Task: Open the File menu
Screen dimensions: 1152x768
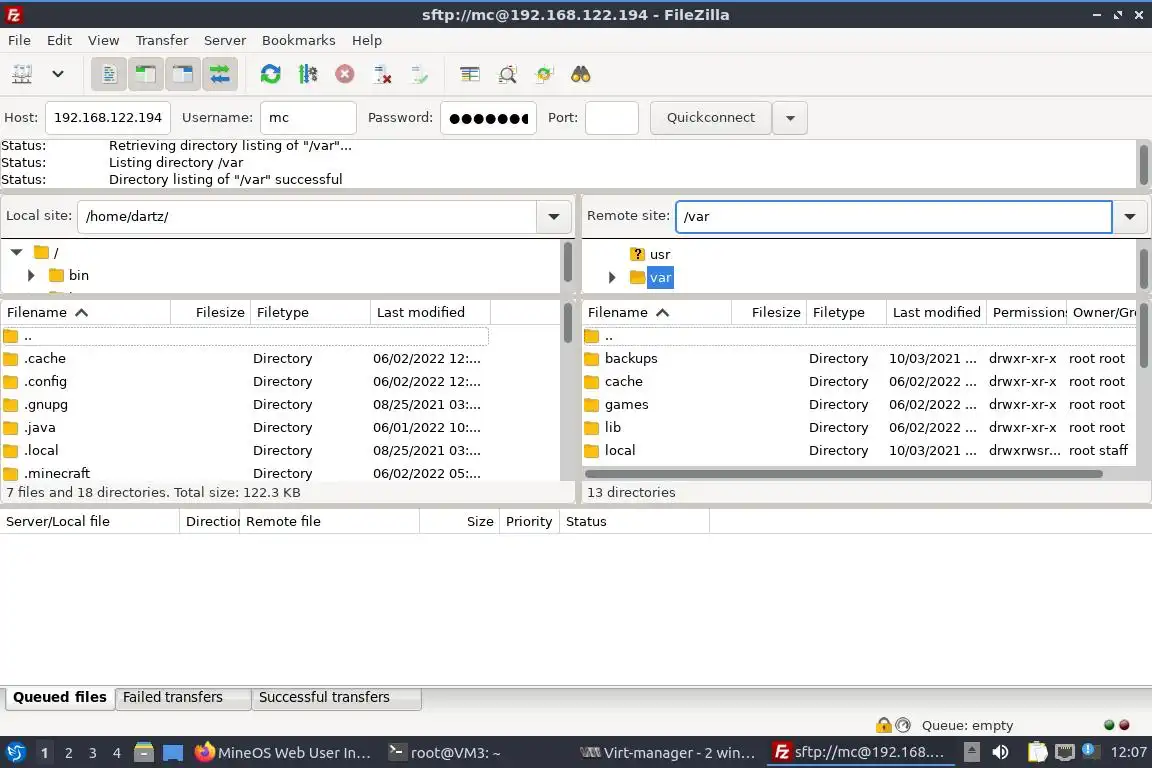Action: pos(19,40)
